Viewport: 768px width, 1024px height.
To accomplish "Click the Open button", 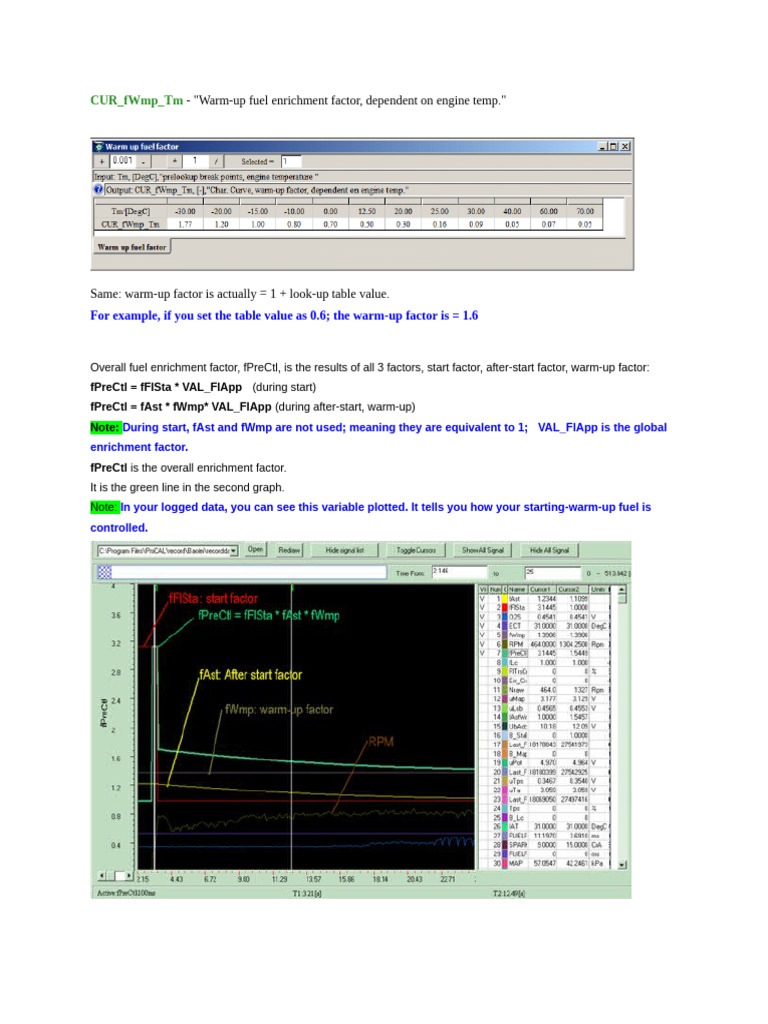I will click(255, 550).
